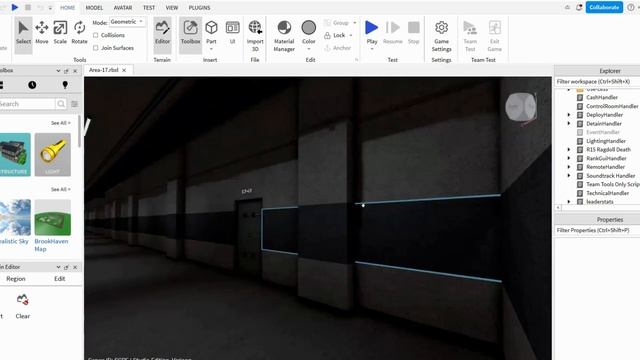Viewport: 640px width, 360px height.
Task: Open Game Settings
Action: (x=441, y=36)
